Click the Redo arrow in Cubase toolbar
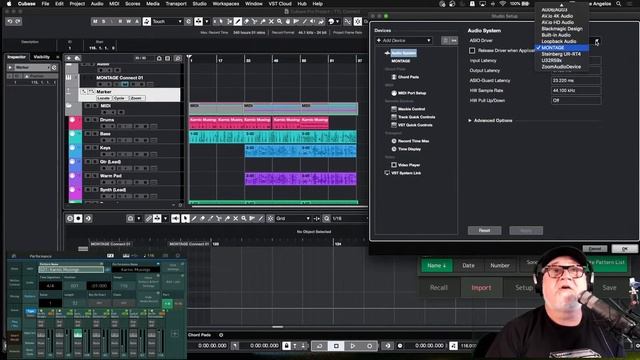The image size is (640, 360). (18, 21)
